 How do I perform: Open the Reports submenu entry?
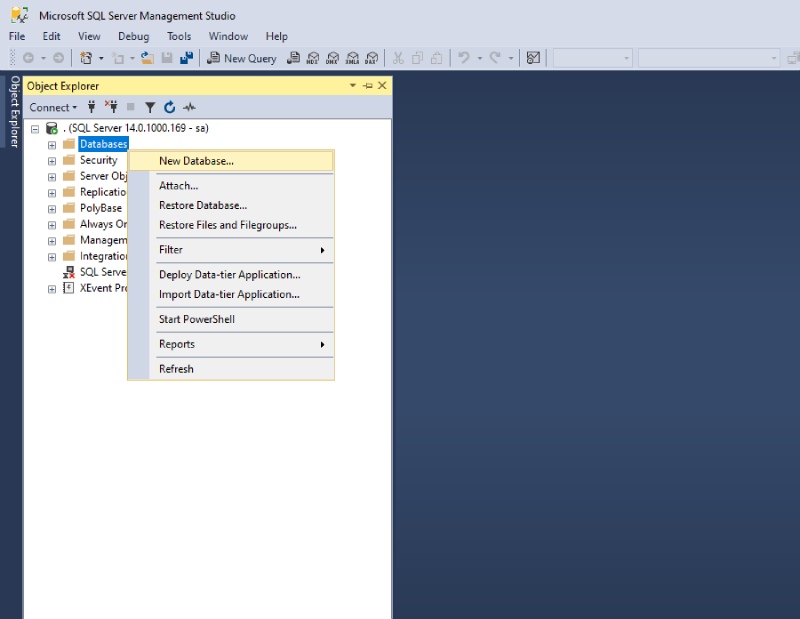tap(177, 344)
